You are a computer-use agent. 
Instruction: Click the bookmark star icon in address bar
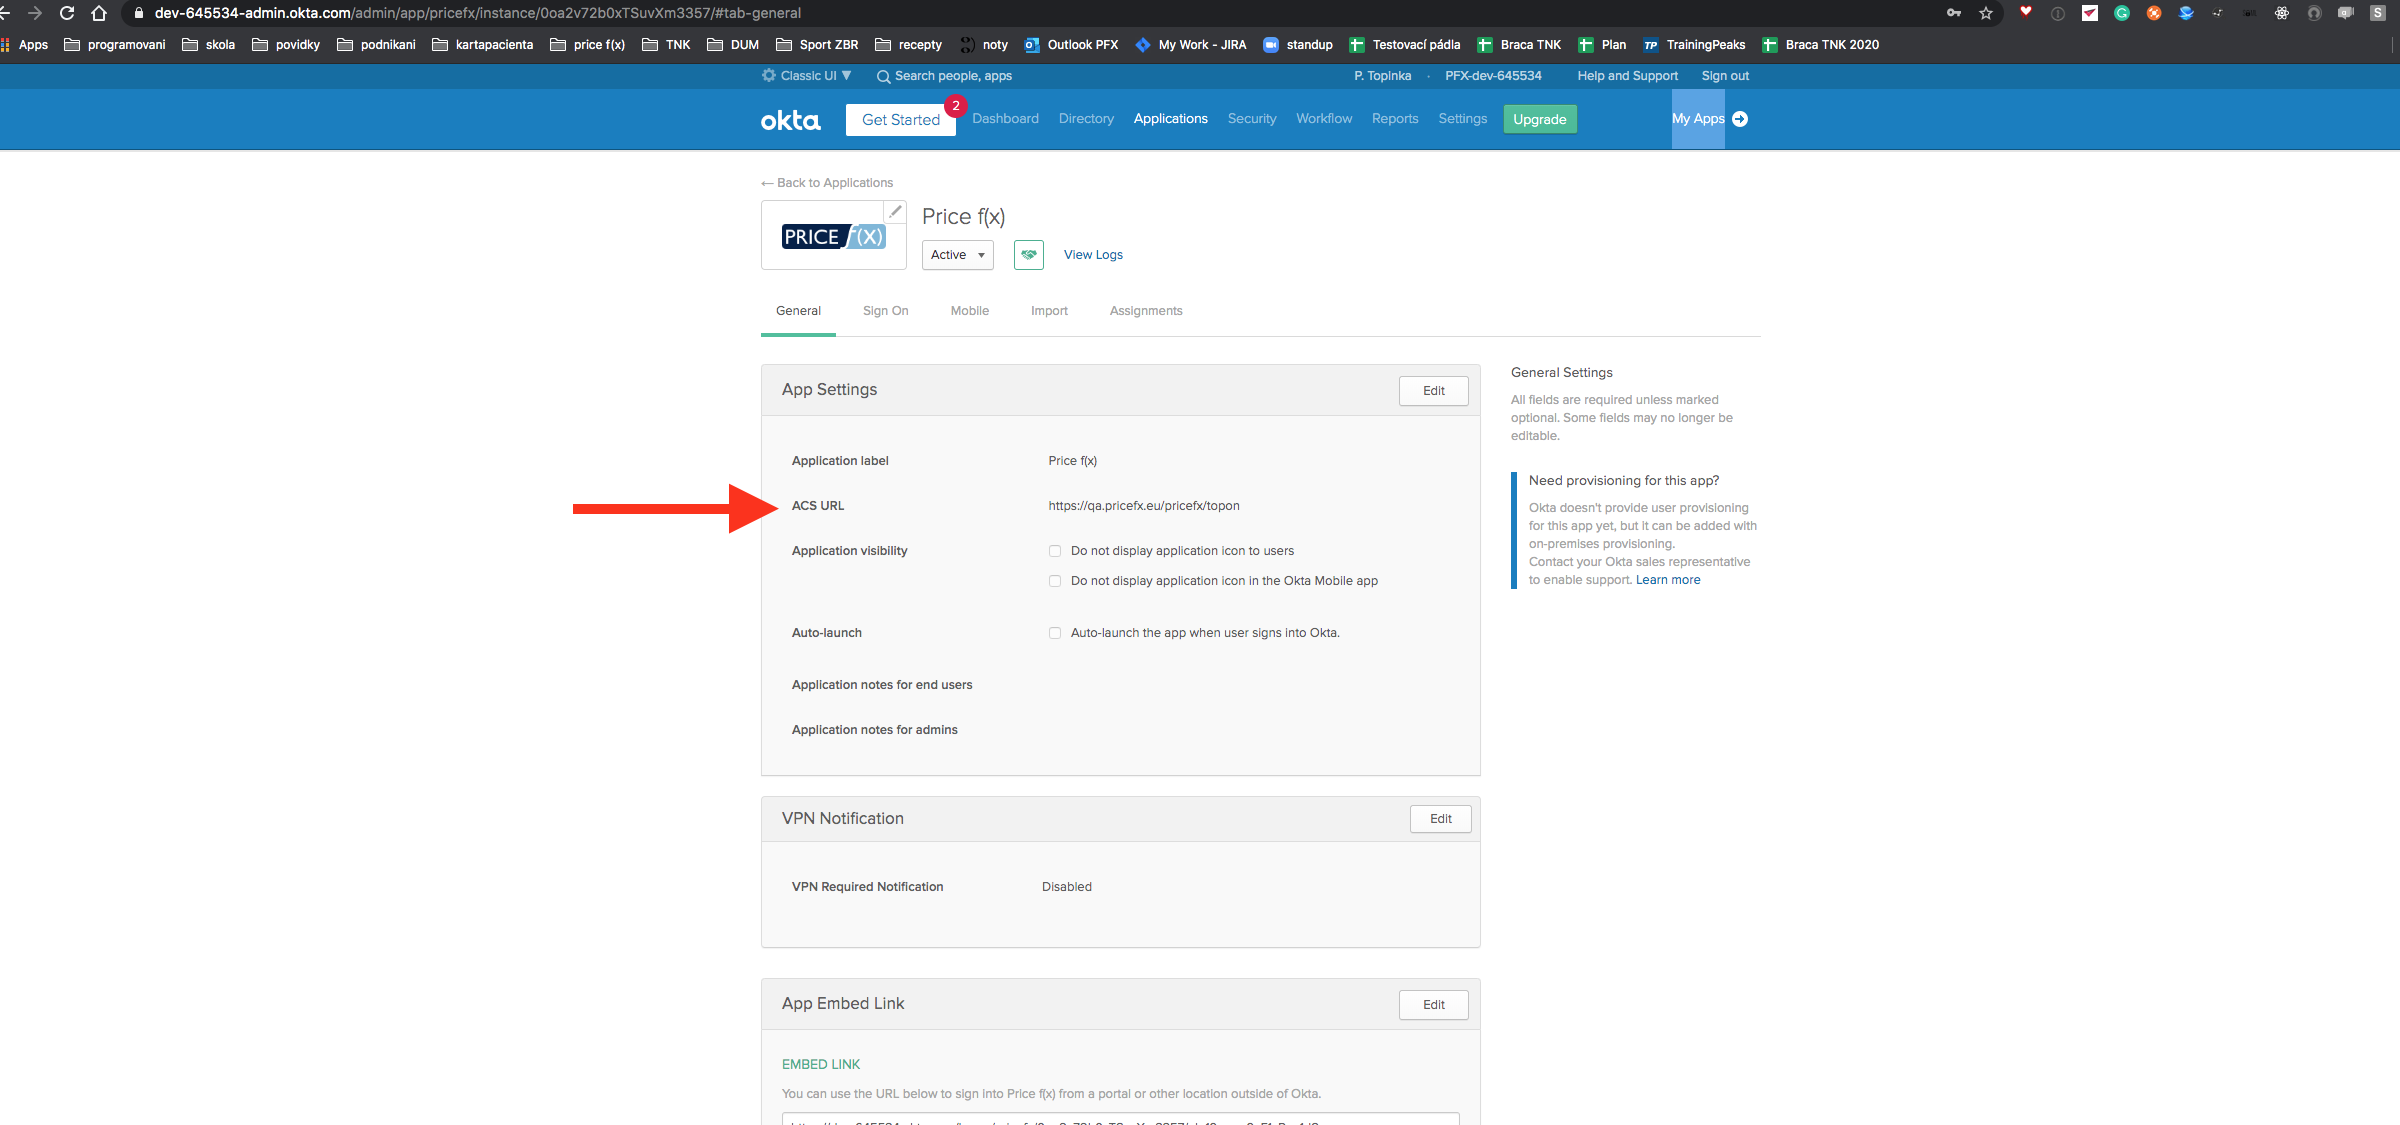pos(1986,13)
